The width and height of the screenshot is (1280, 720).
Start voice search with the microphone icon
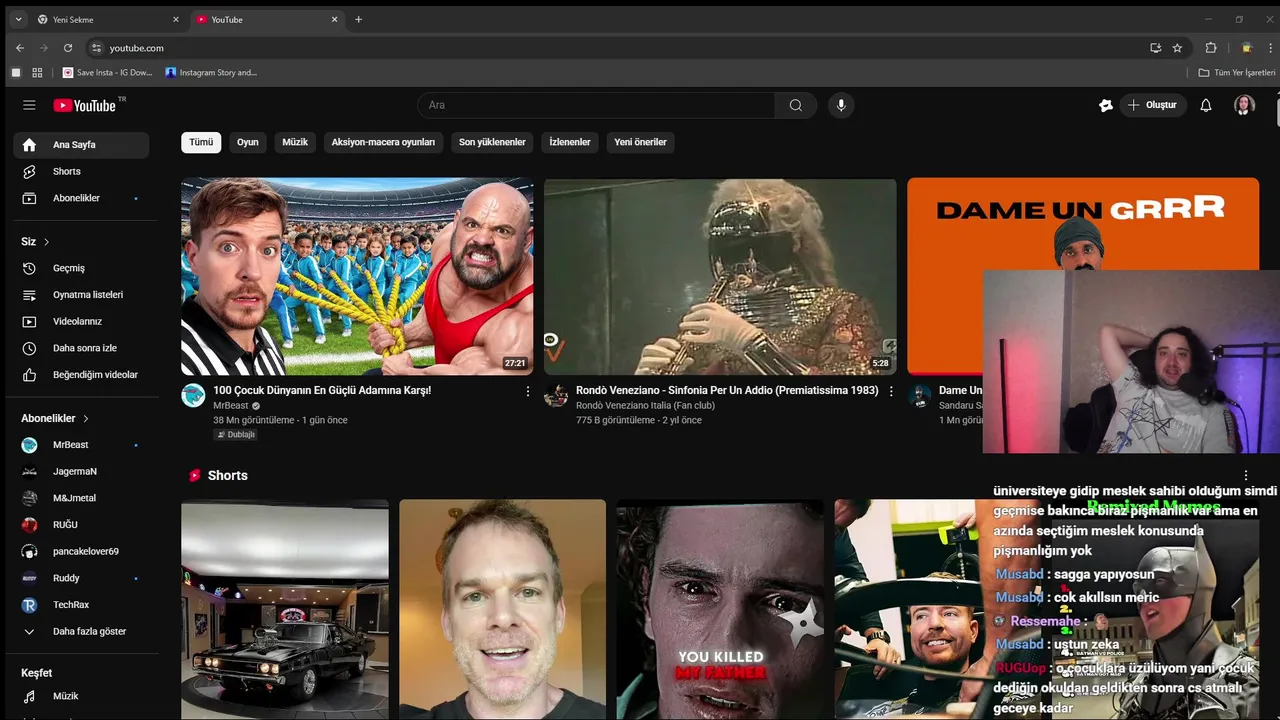pos(841,105)
